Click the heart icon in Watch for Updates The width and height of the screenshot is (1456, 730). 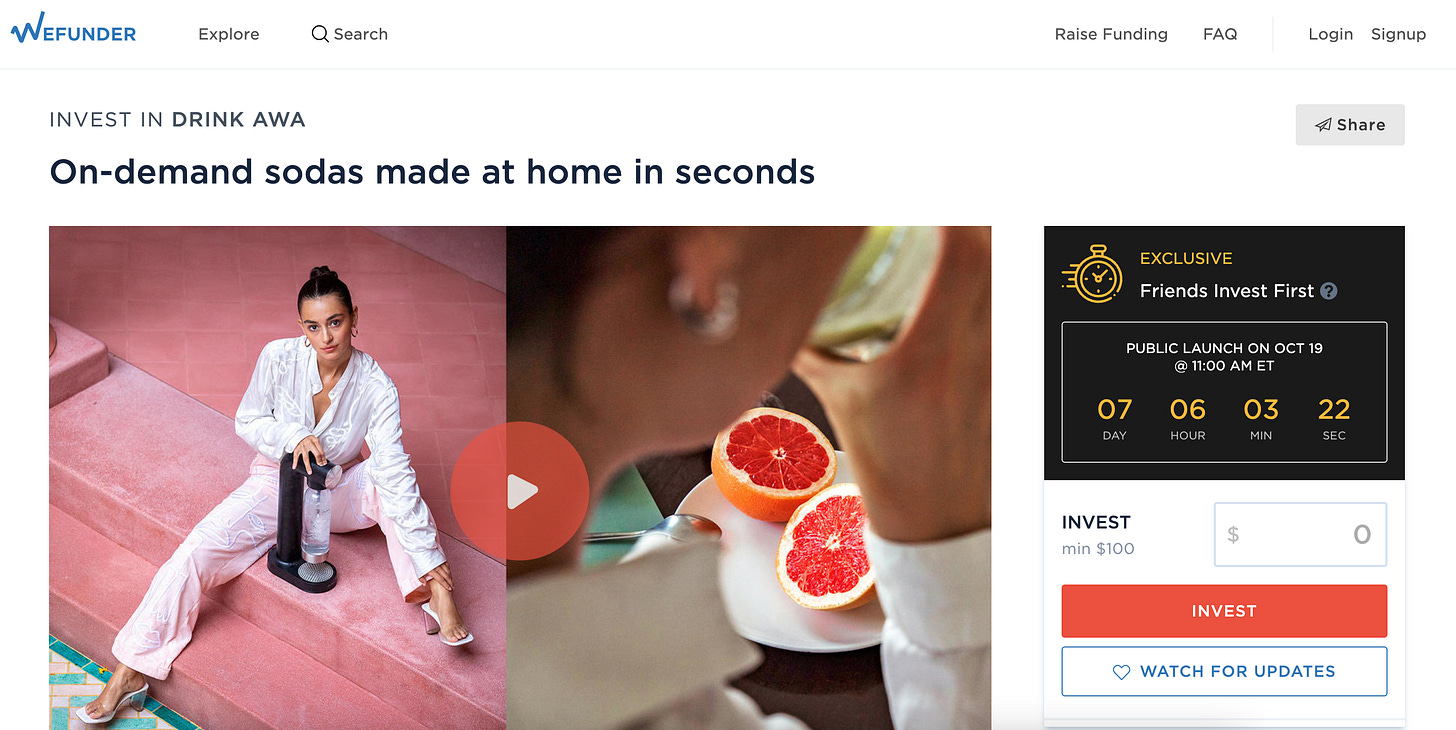[x=1121, y=672]
